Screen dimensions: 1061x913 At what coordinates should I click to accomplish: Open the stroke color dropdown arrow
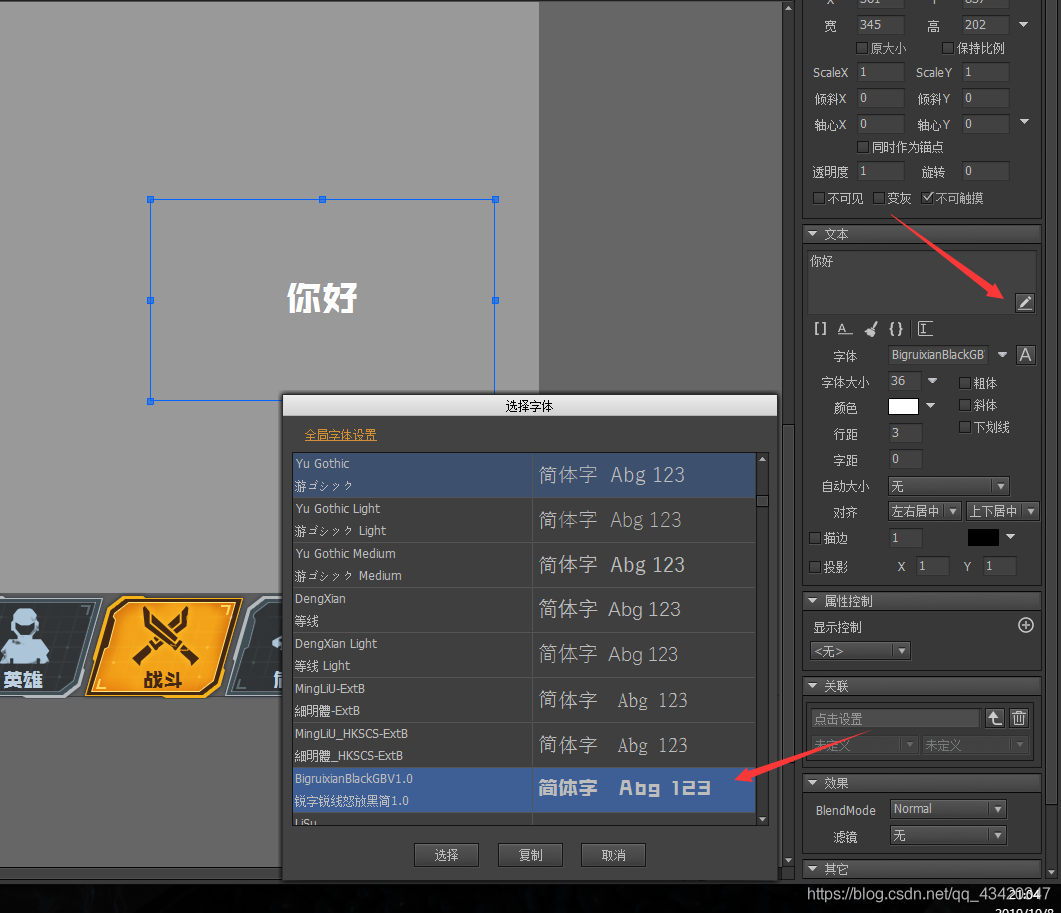[1010, 537]
